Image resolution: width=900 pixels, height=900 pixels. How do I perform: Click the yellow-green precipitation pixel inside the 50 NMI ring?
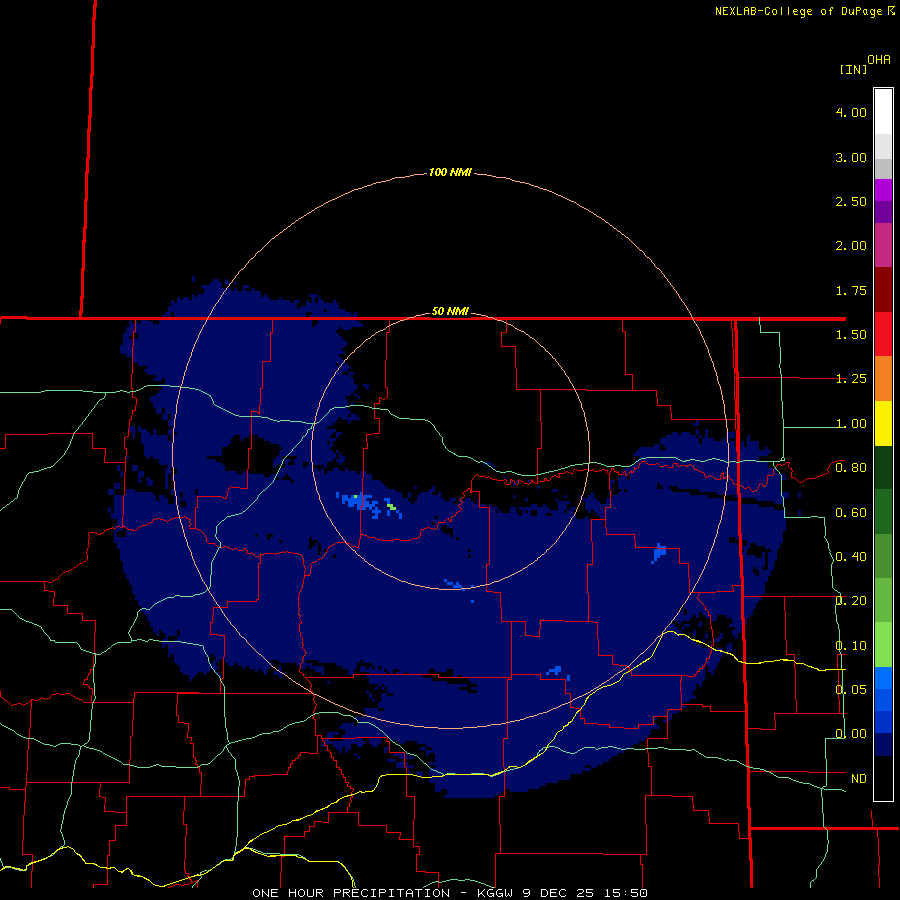(391, 507)
